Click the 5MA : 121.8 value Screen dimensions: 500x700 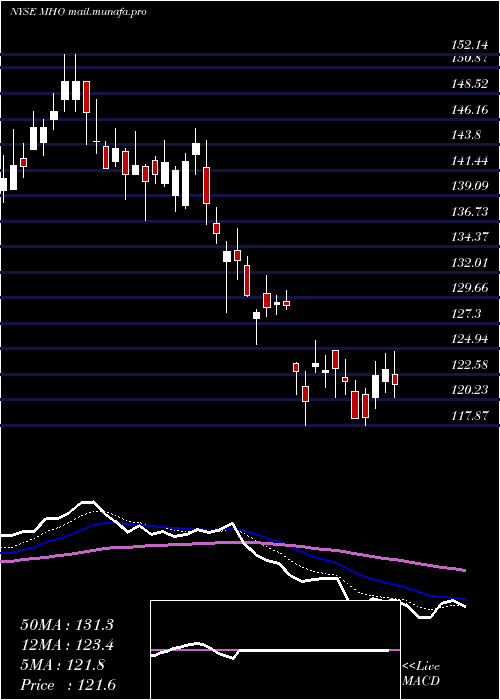[x=62, y=665]
